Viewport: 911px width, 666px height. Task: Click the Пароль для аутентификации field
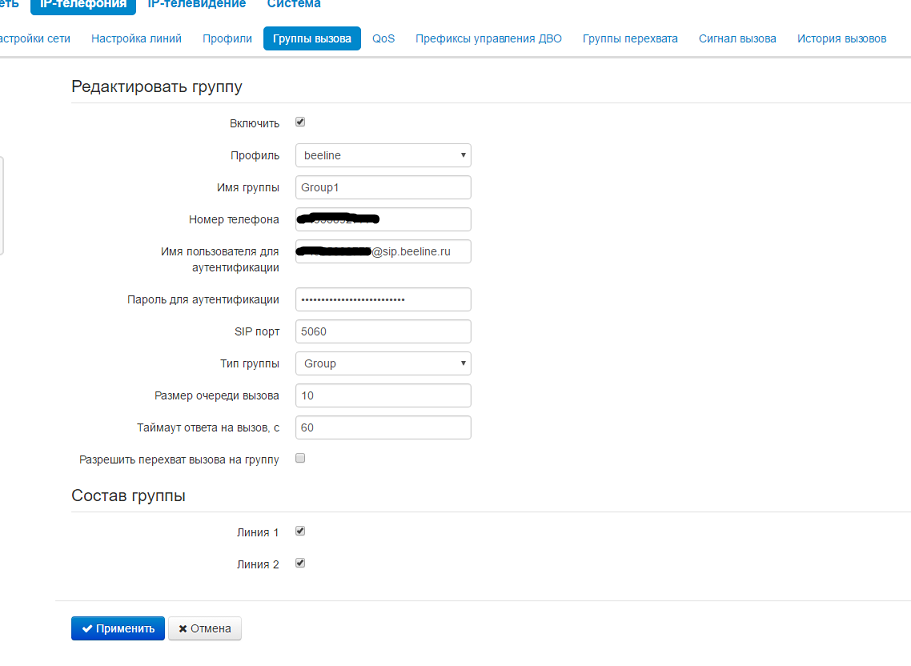click(x=383, y=299)
